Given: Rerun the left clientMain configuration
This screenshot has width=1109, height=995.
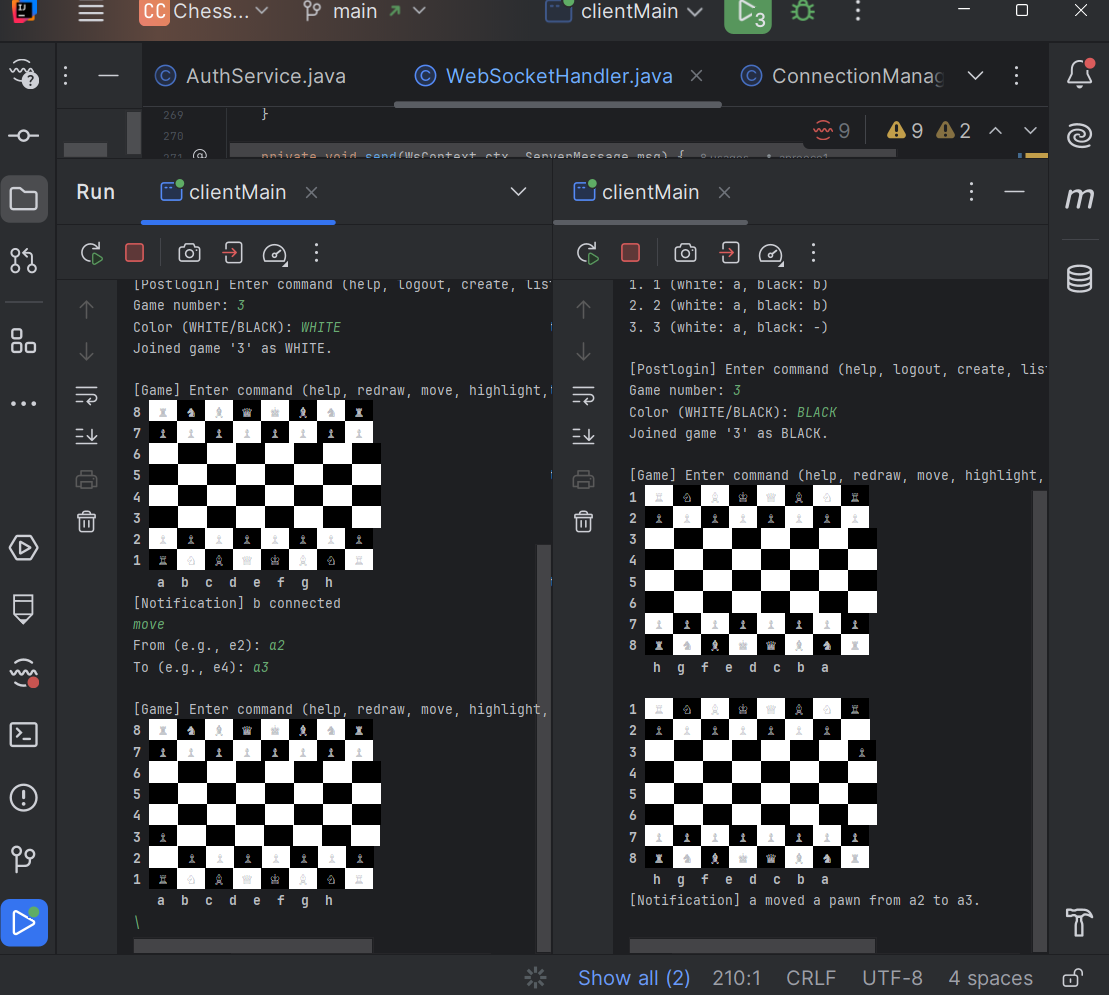Looking at the screenshot, I should pos(92,253).
